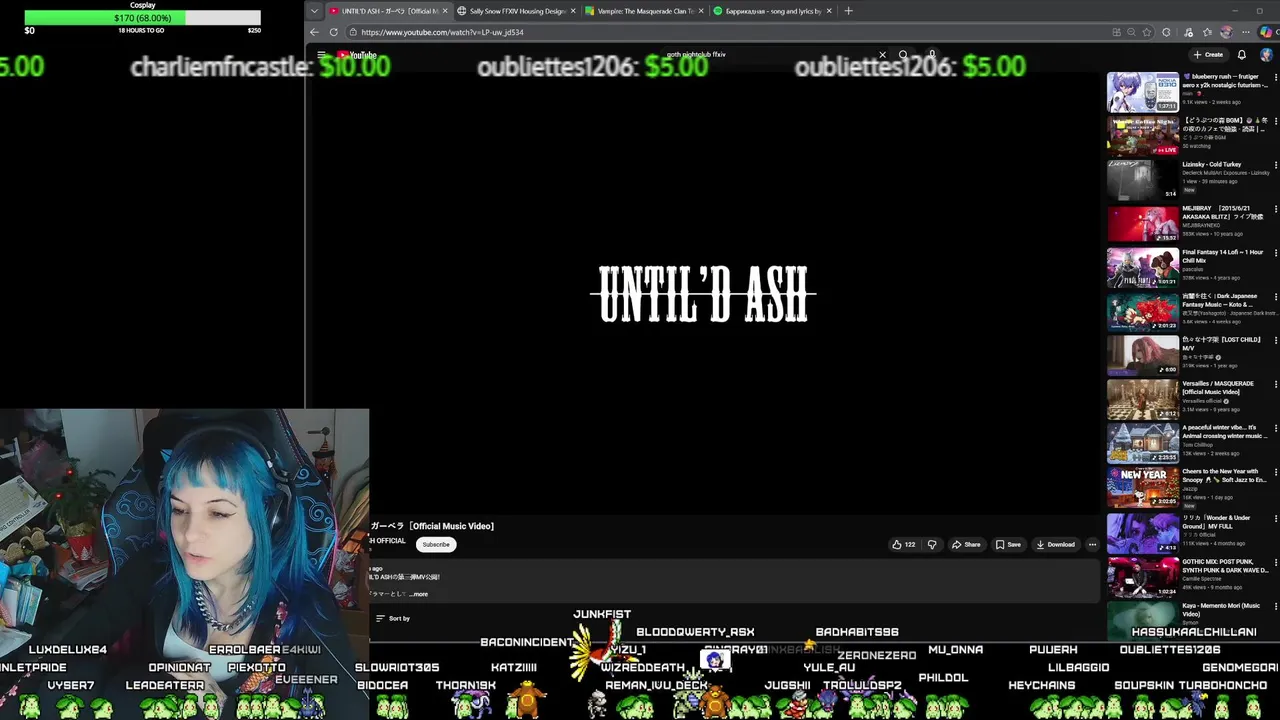Viewport: 1280px width, 720px height.
Task: Reload the page with refresh icon
Action: tap(333, 32)
